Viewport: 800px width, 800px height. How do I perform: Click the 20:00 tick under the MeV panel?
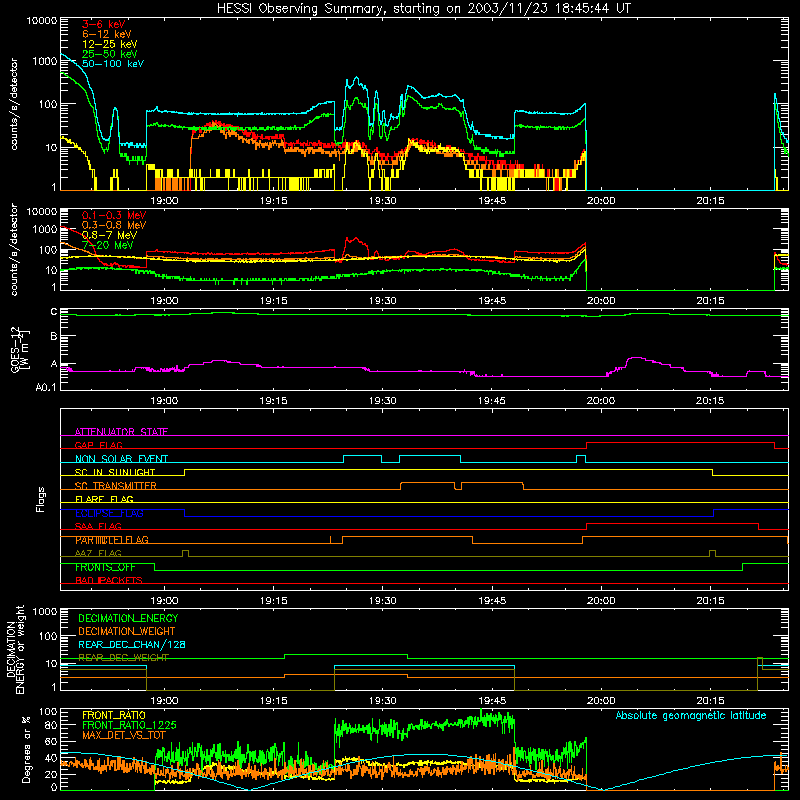coord(601,301)
